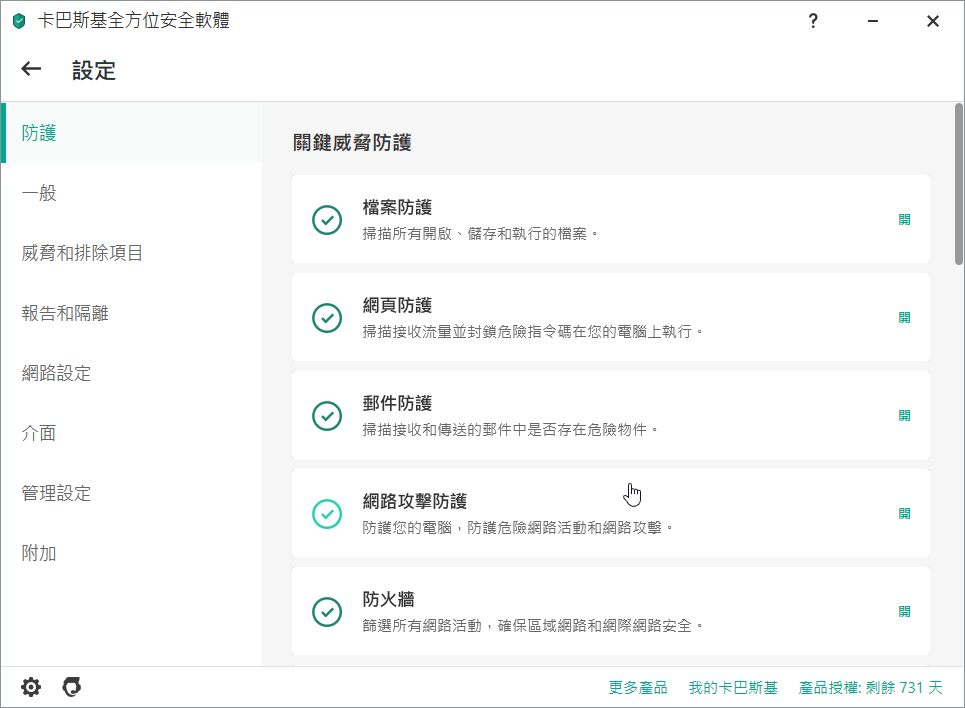Click the 更多產品 link
Screen dimensions: 965x708
point(638,688)
